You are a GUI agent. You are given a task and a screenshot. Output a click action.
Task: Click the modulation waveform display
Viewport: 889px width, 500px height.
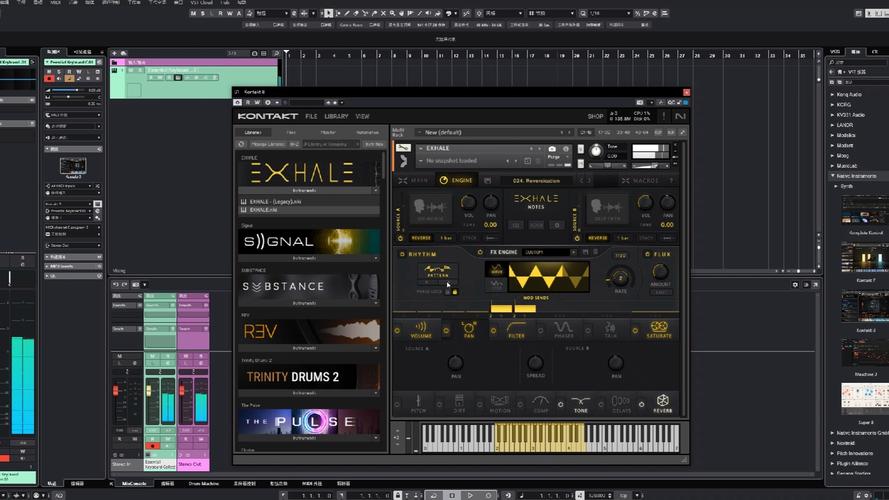pos(548,277)
